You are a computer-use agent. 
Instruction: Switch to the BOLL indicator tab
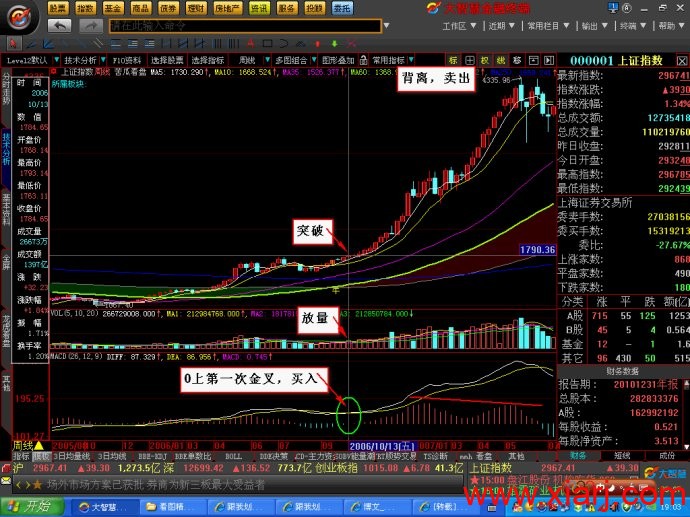pos(233,456)
